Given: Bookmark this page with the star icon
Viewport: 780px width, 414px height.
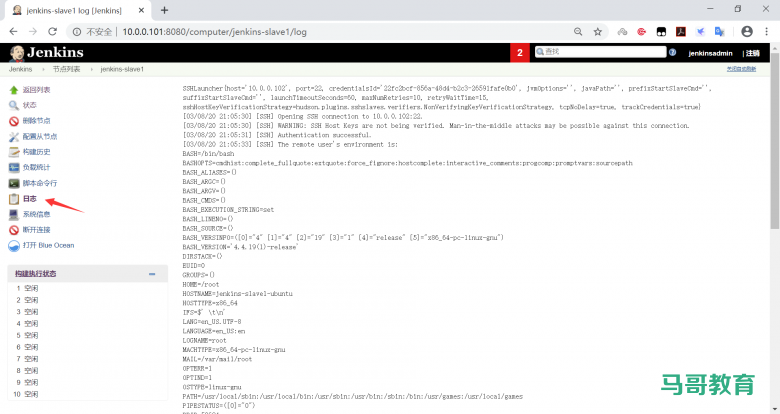Looking at the screenshot, I should click(598, 32).
